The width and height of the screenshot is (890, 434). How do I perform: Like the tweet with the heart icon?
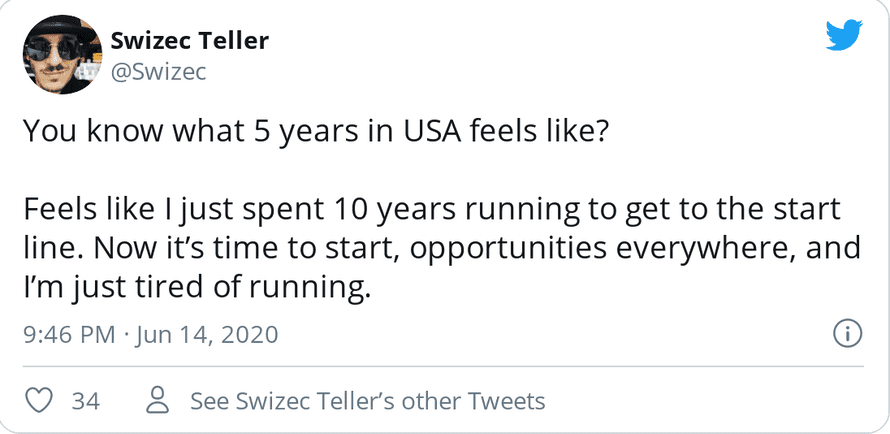point(38,401)
